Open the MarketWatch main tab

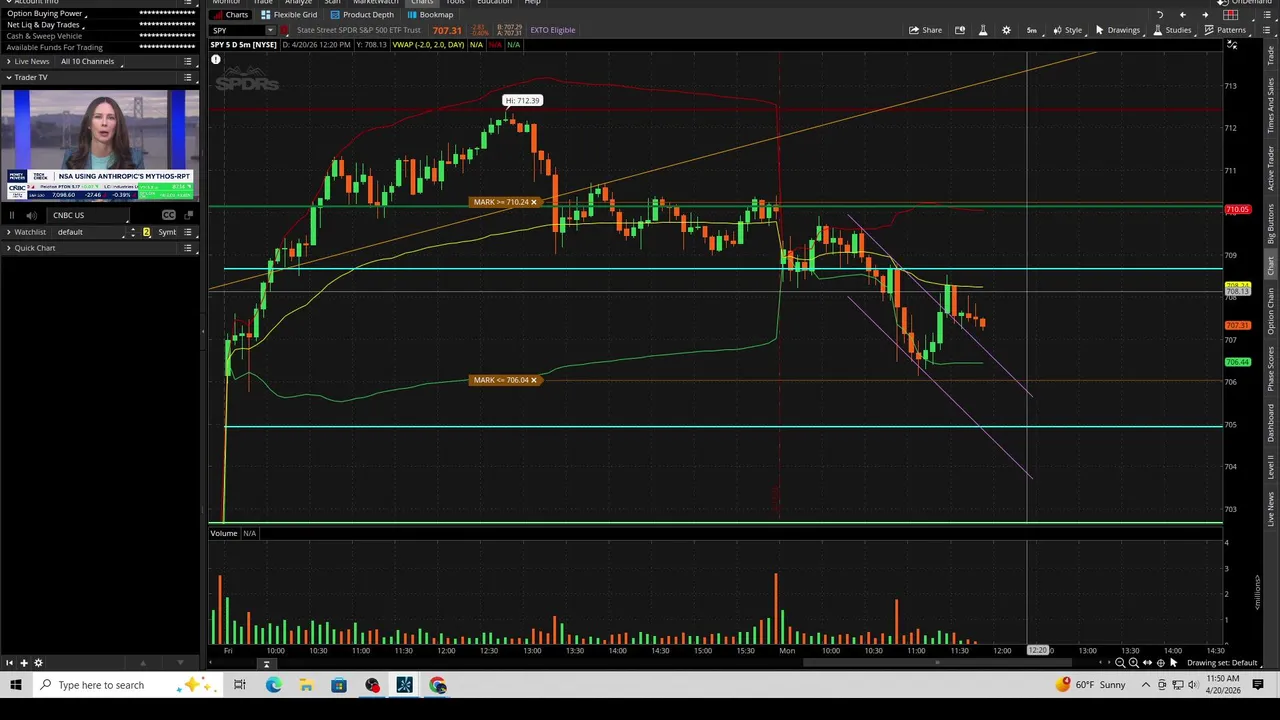(x=376, y=2)
